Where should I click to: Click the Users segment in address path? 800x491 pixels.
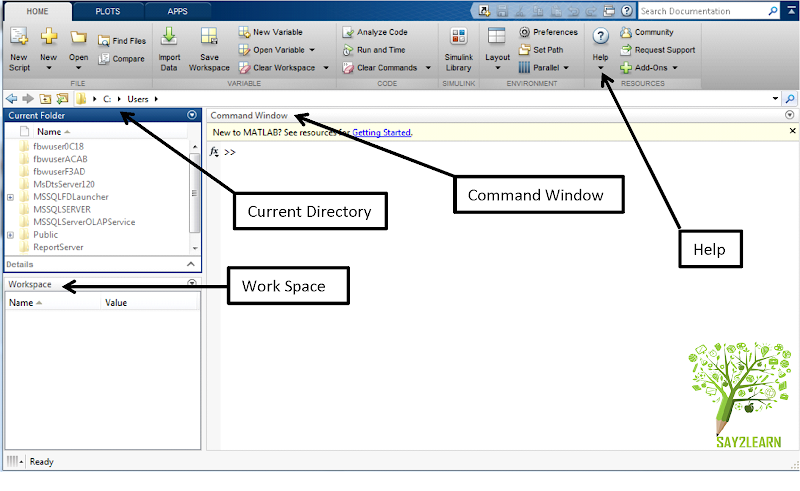[x=138, y=99]
